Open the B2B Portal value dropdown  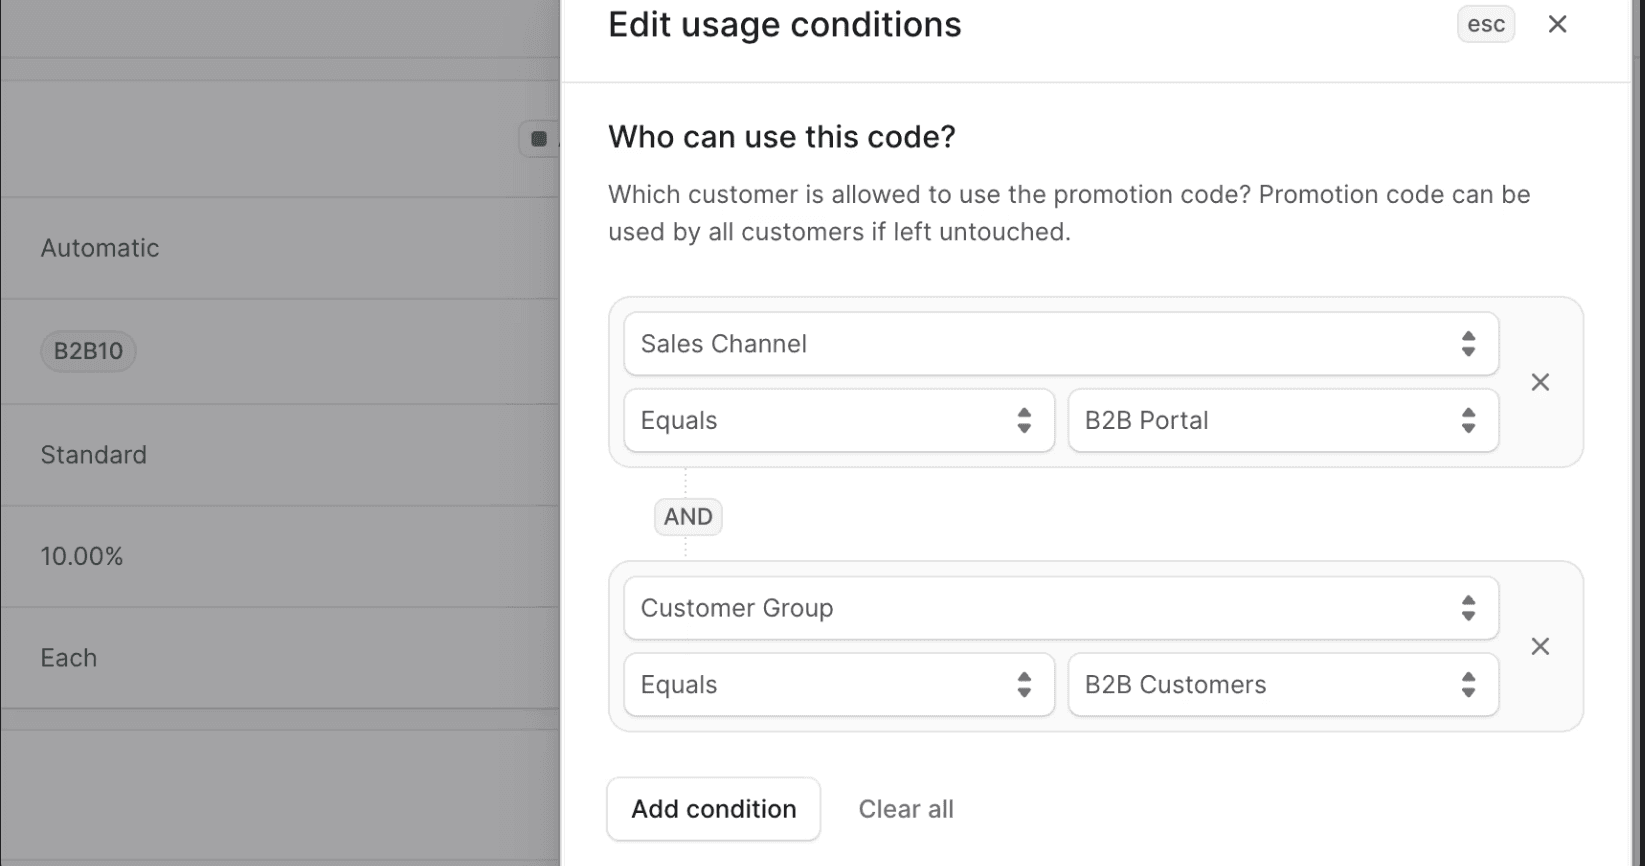(1282, 421)
